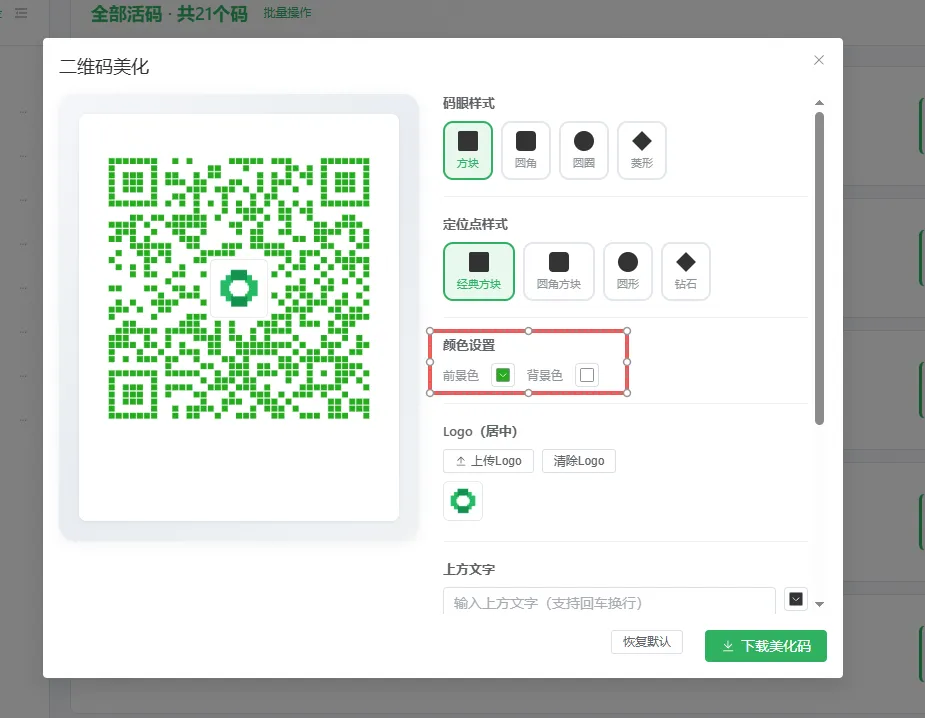
Task: Choose 经典方块 locator point style
Action: pos(479,271)
